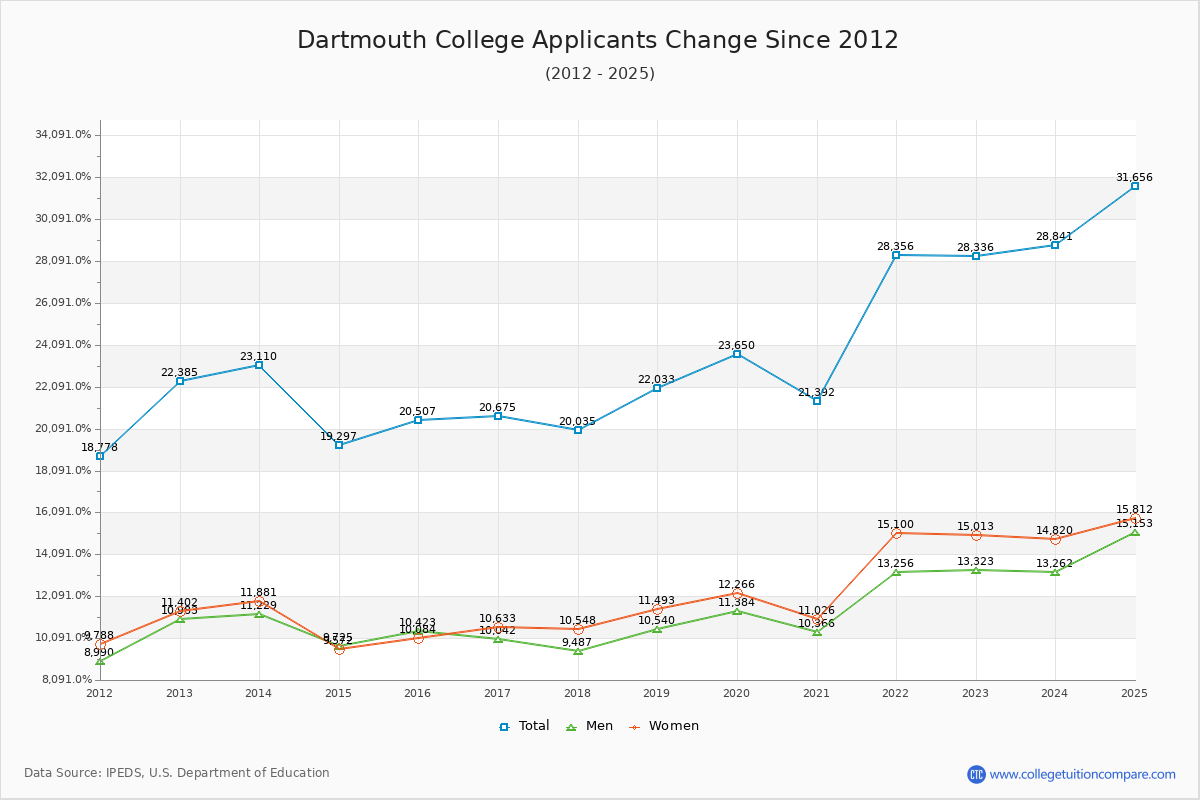Click the 2025 year axis label
The height and width of the screenshot is (800, 1200).
coord(1135,691)
